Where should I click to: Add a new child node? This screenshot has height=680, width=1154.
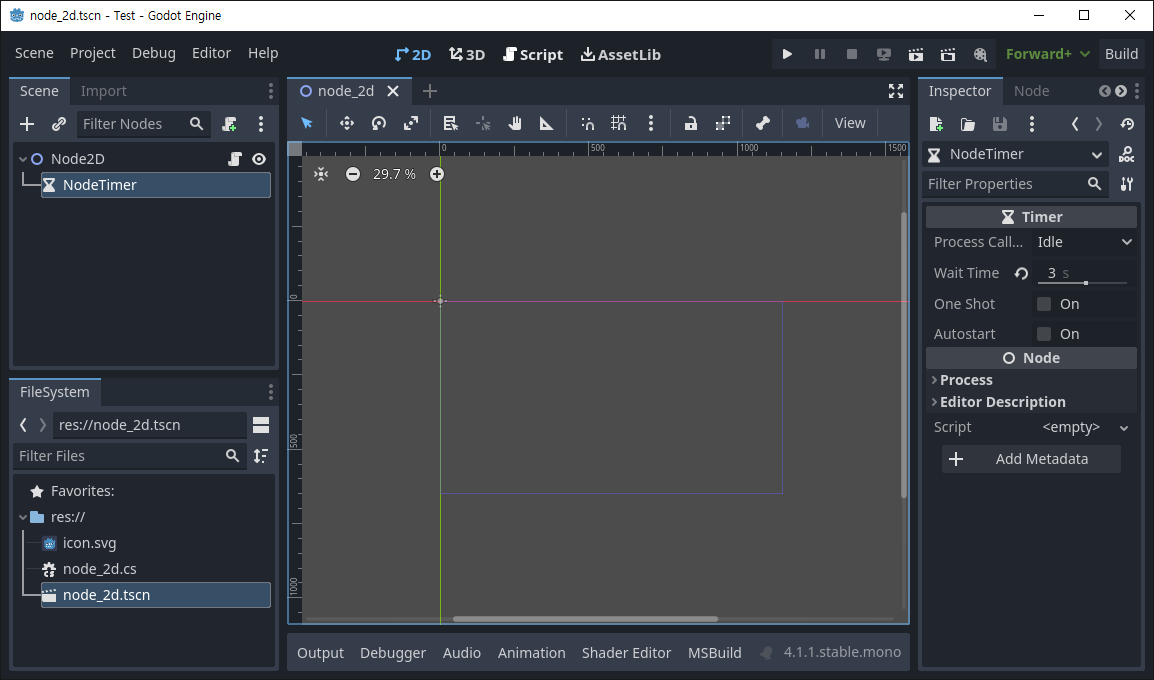tap(27, 124)
